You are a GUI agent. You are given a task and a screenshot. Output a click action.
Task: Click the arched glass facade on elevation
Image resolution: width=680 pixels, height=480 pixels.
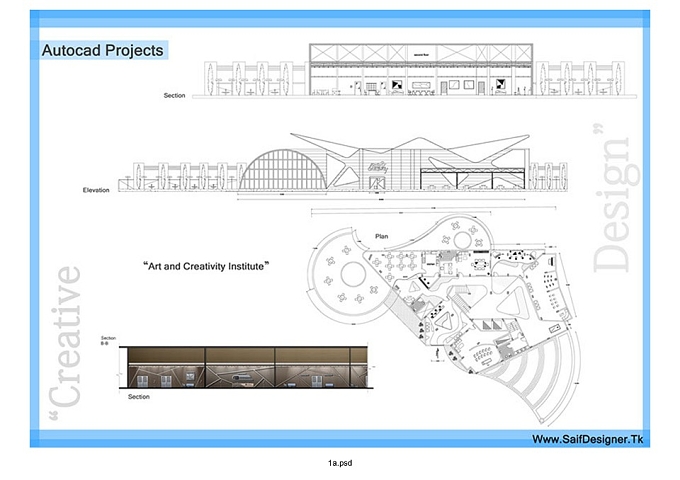[x=283, y=169]
